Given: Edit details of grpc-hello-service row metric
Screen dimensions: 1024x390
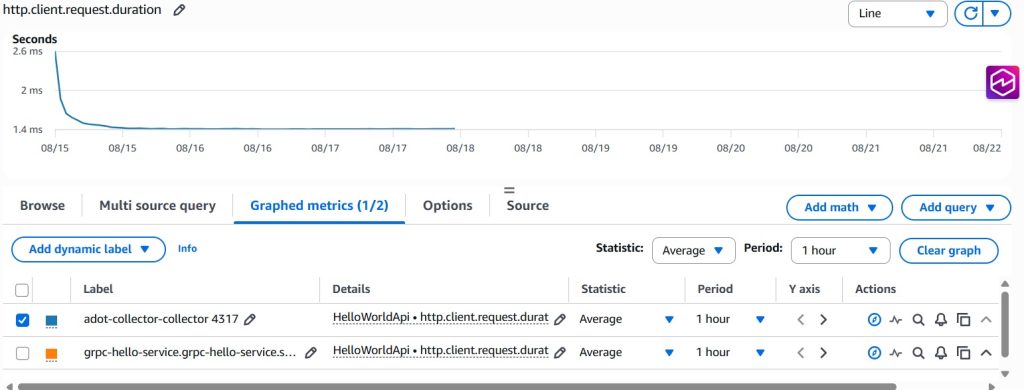Looking at the screenshot, I should pos(560,353).
